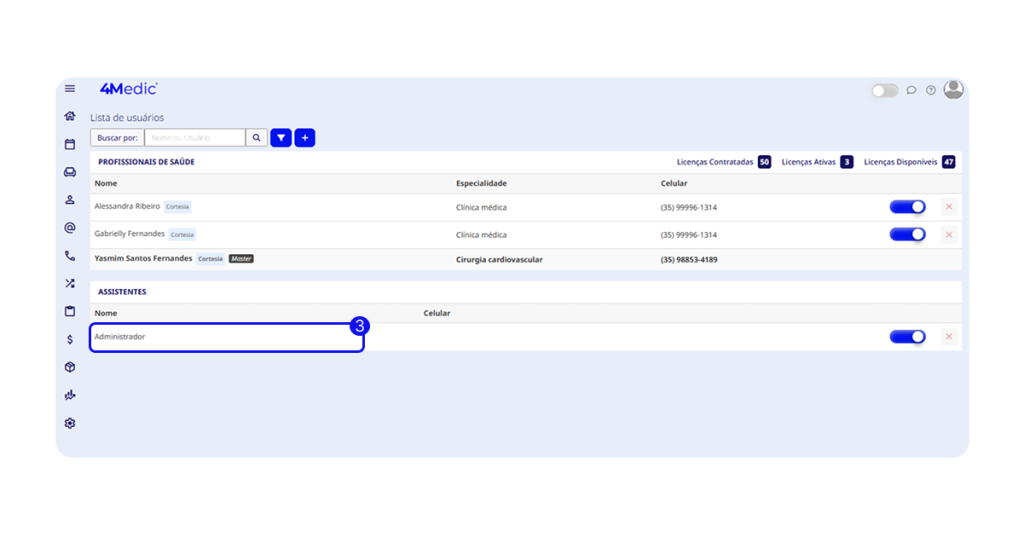Switch the gray toggle in top header
The height and width of the screenshot is (537, 1024).
click(884, 90)
